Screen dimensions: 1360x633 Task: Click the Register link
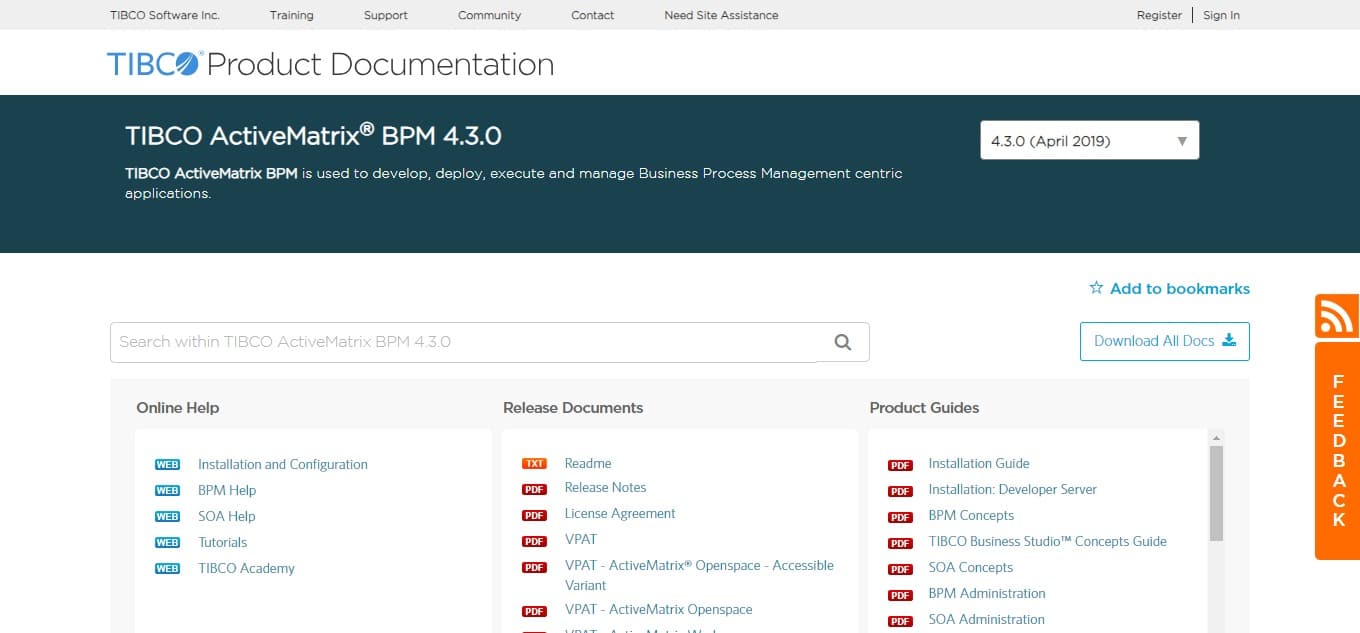click(1159, 15)
